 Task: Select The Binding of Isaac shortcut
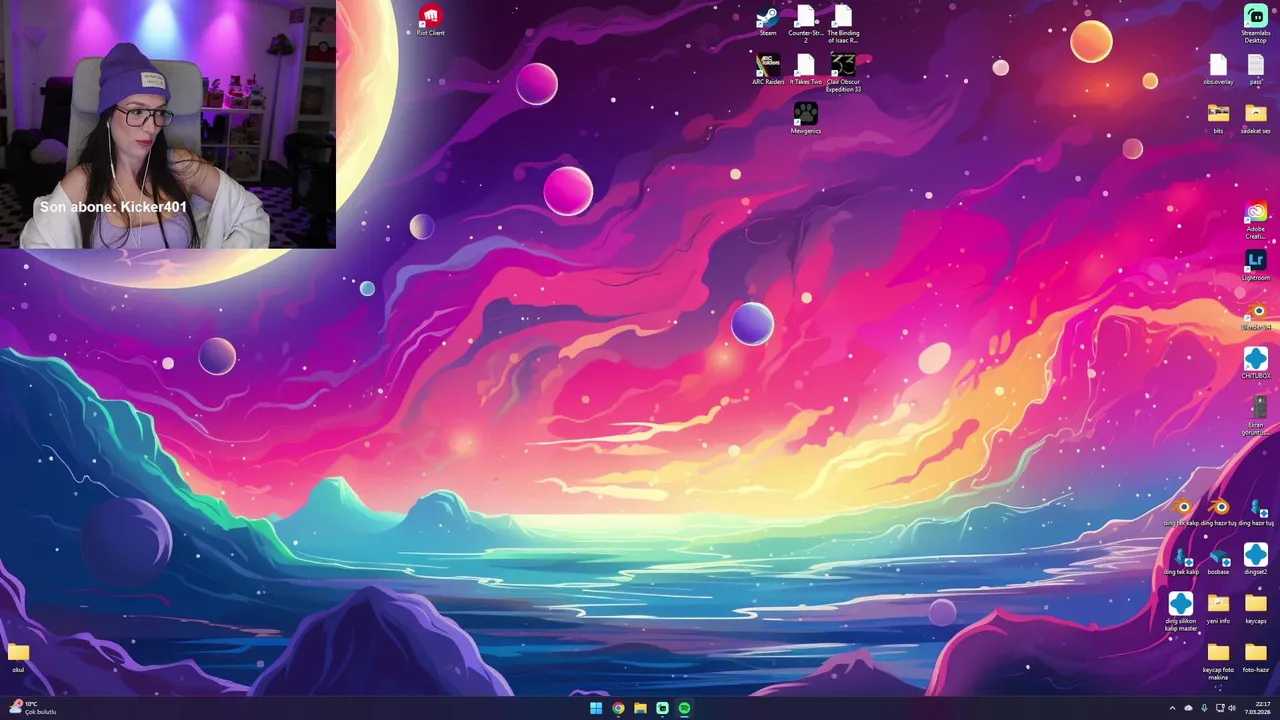coord(843,23)
